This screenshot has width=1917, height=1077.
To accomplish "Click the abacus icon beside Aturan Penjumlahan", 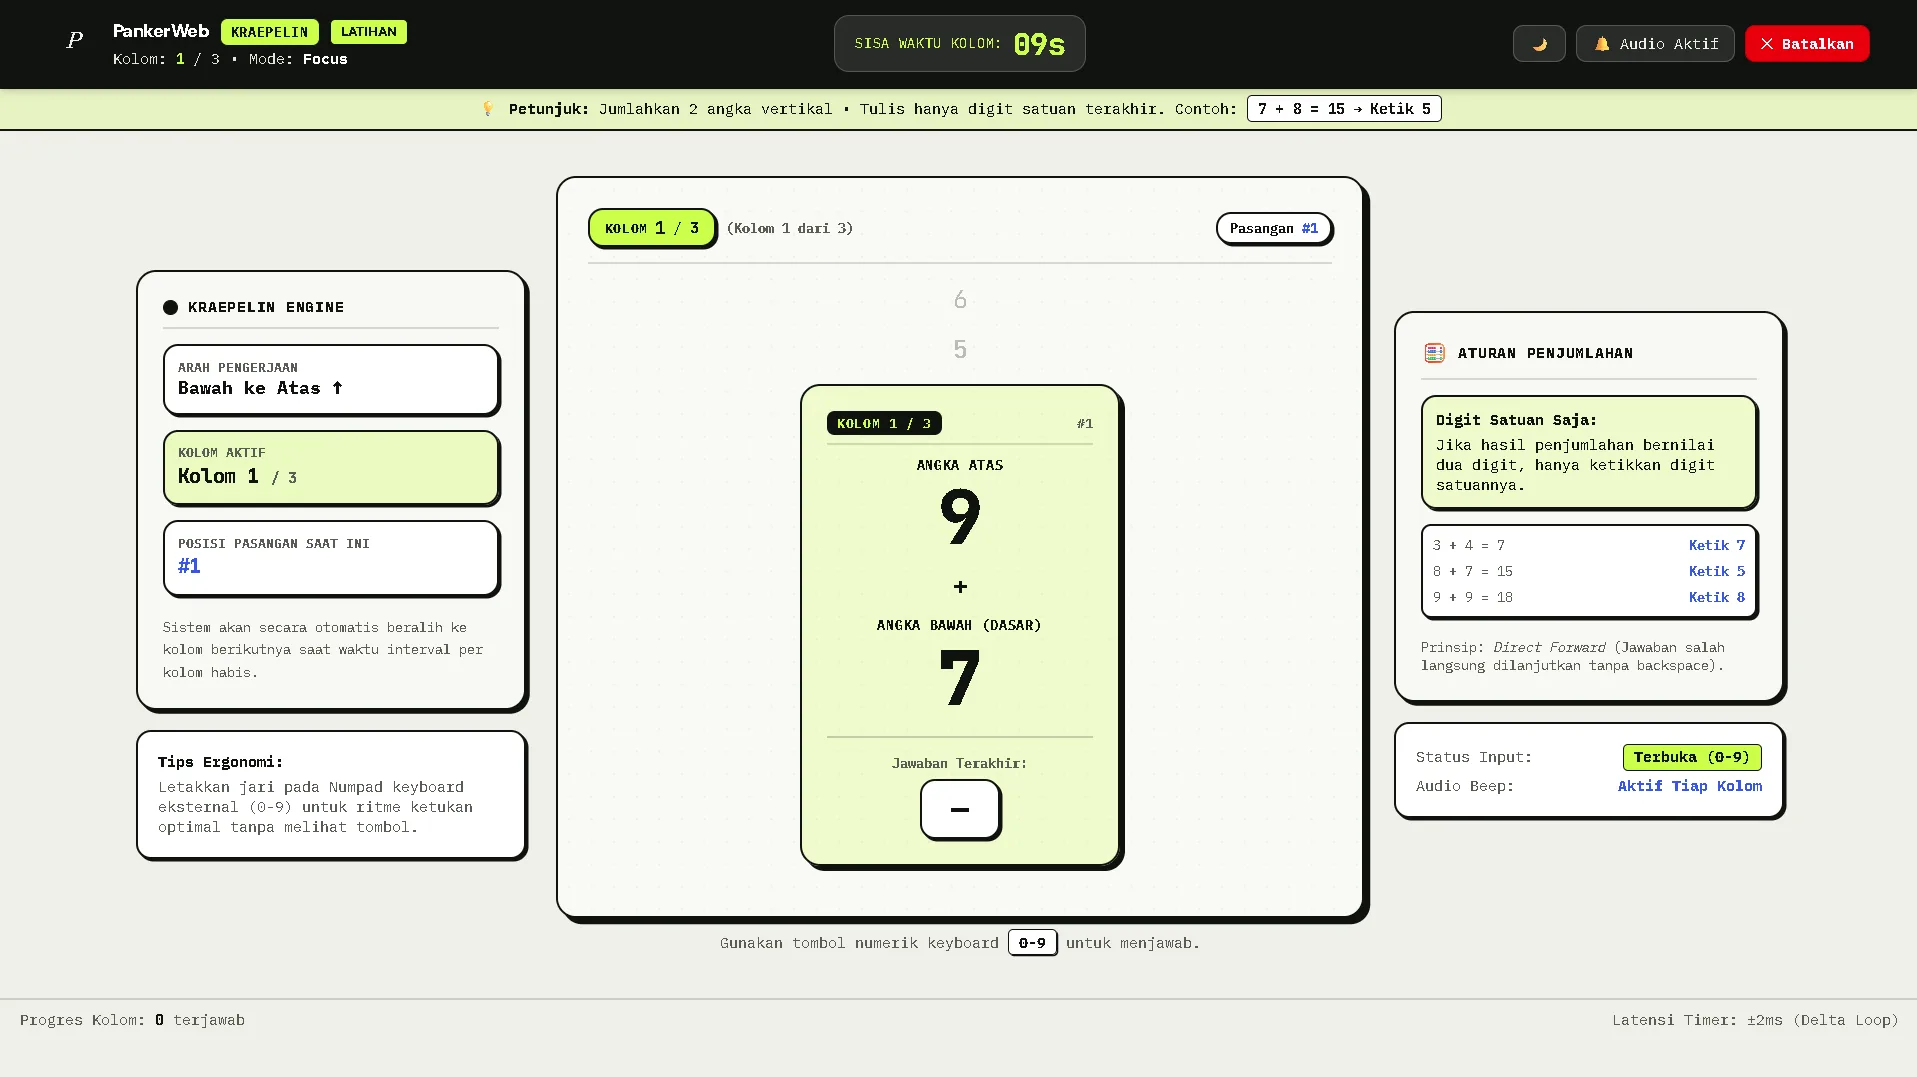I will coord(1435,353).
